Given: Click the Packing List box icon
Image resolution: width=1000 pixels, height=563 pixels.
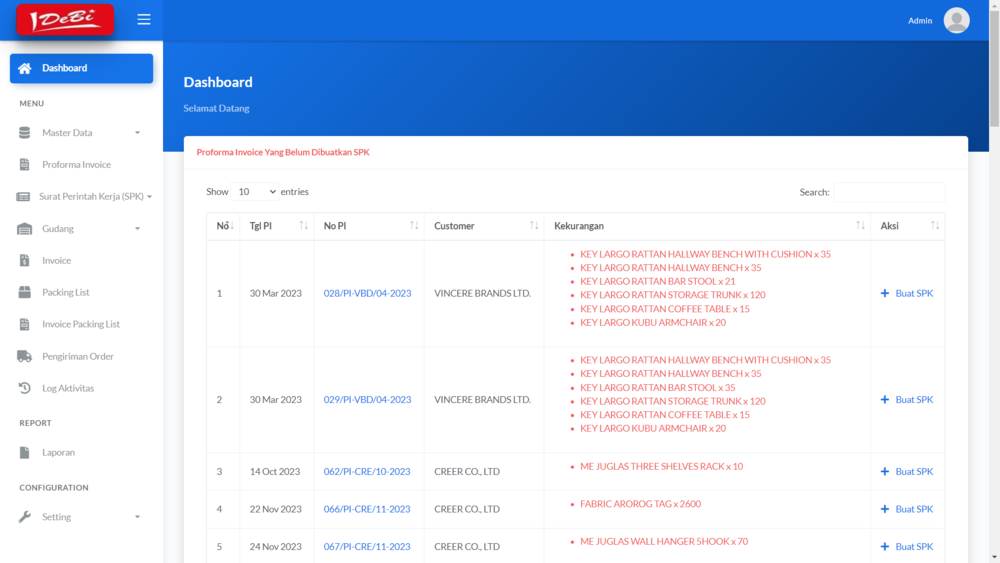Looking at the screenshot, I should [x=25, y=293].
